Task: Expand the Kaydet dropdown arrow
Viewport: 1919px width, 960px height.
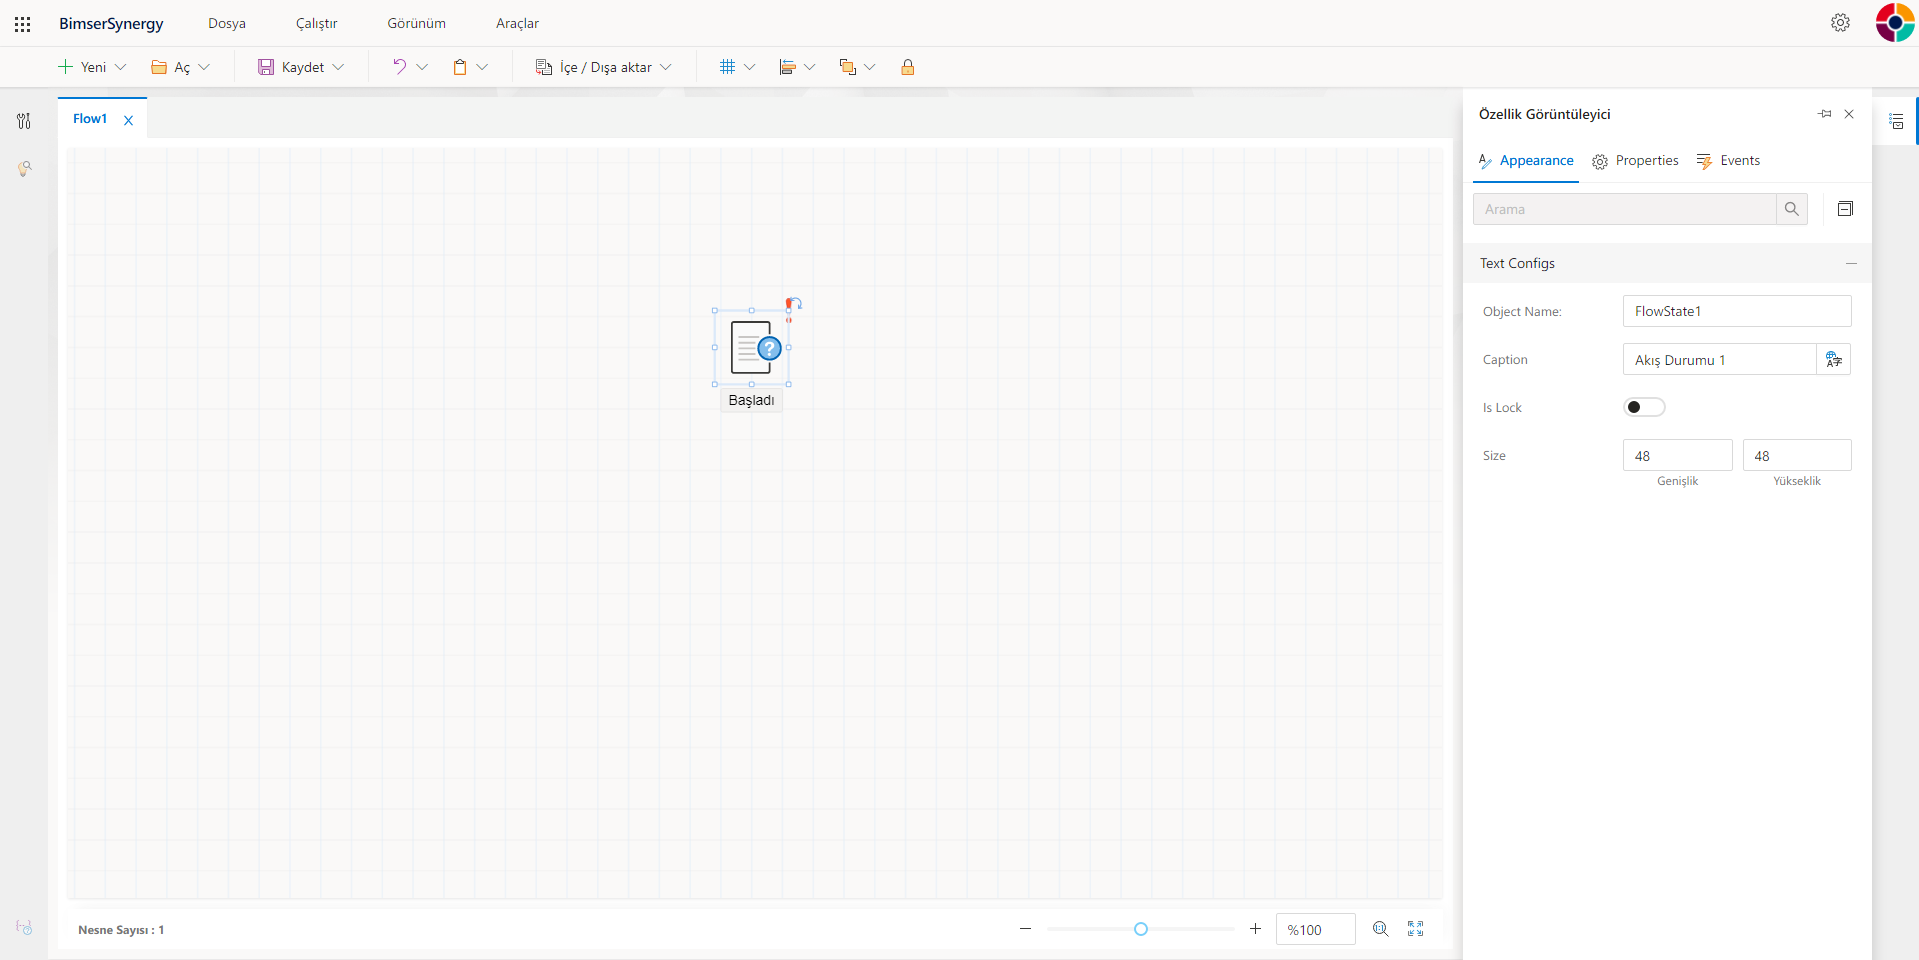Action: point(338,67)
